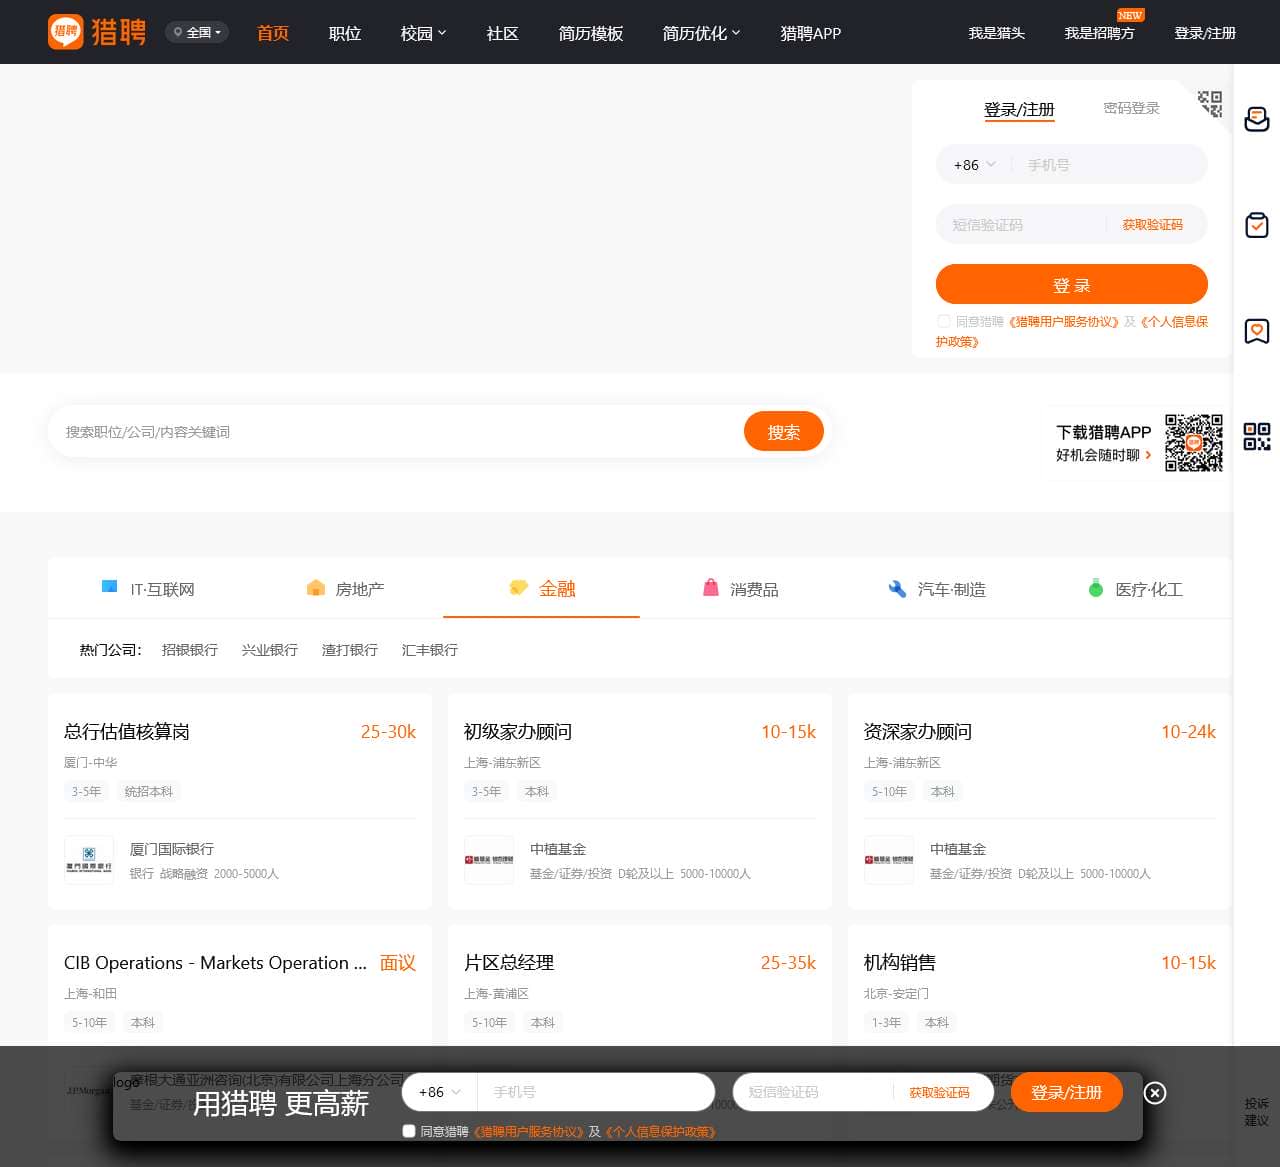The height and width of the screenshot is (1167, 1280).
Task: Open 我是猎头 link in header
Action: 997,33
